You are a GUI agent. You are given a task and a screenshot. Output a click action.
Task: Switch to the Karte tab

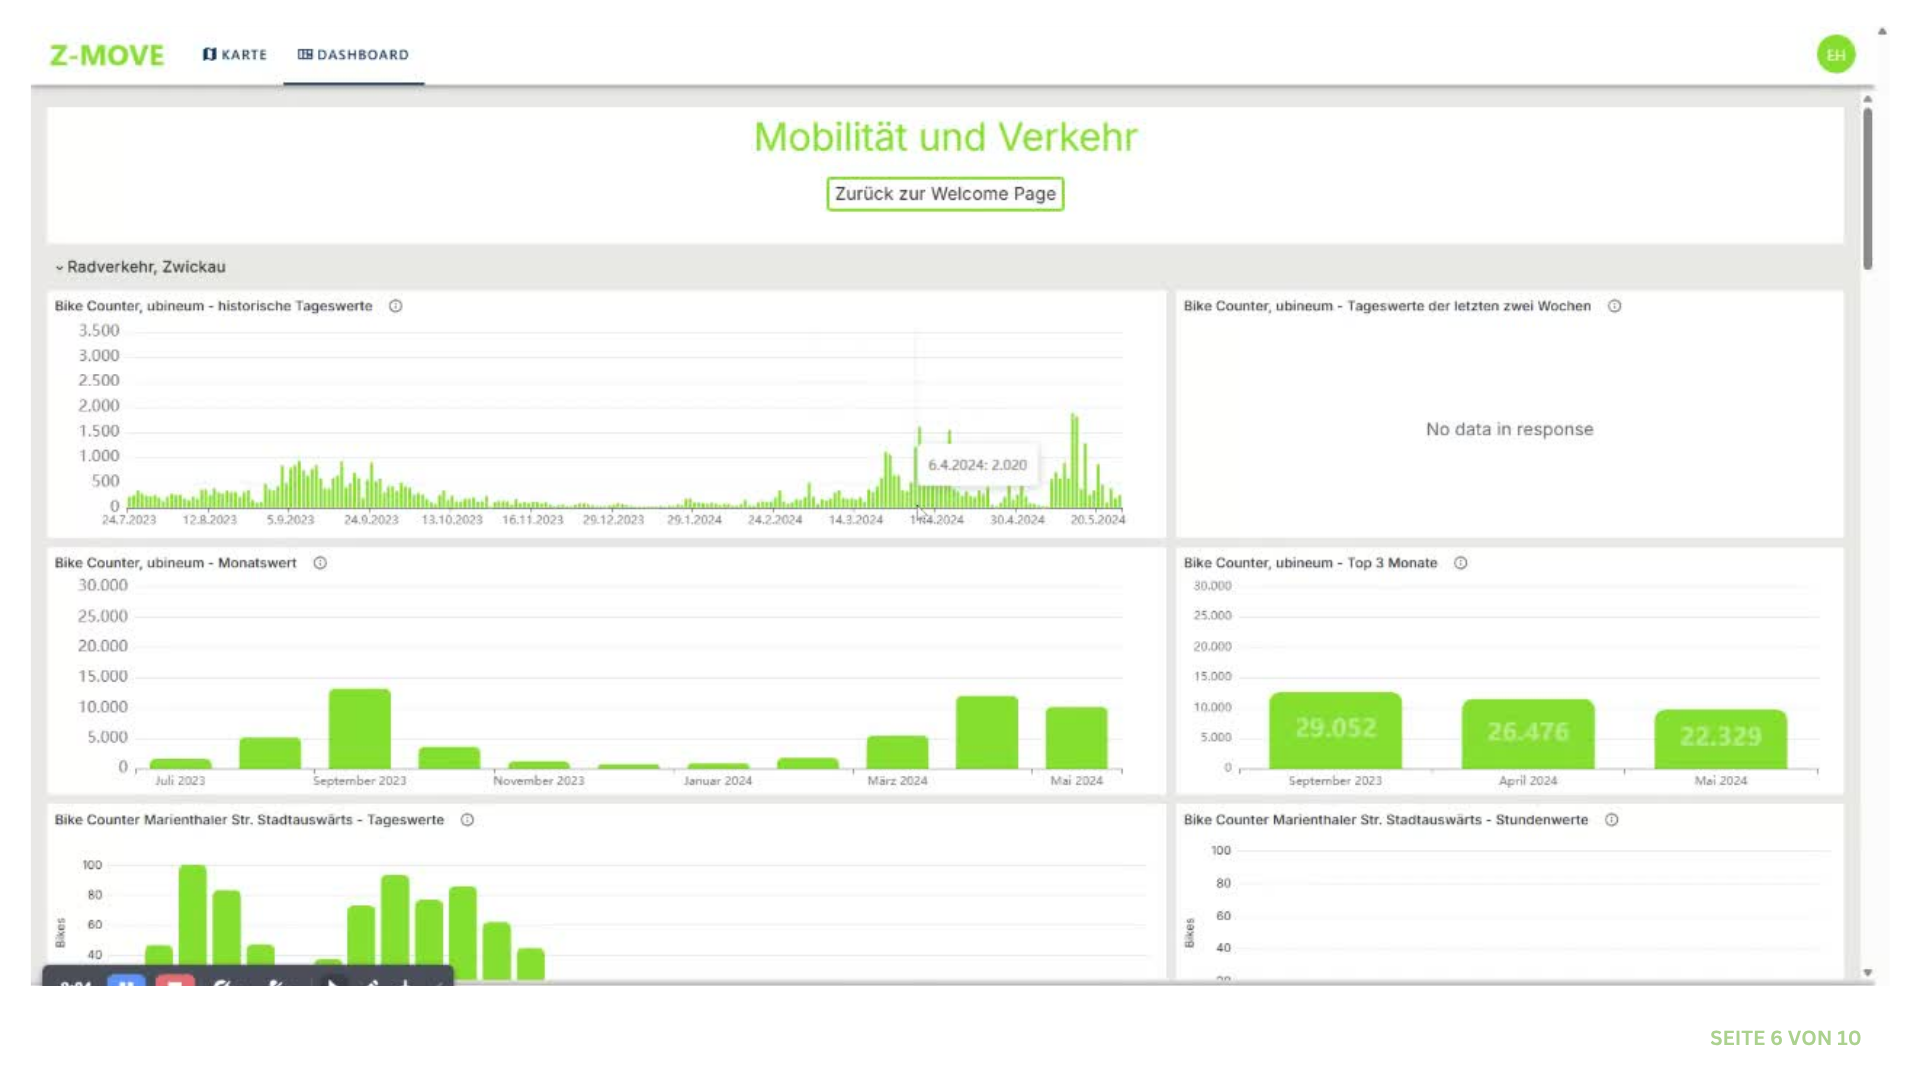coord(235,55)
